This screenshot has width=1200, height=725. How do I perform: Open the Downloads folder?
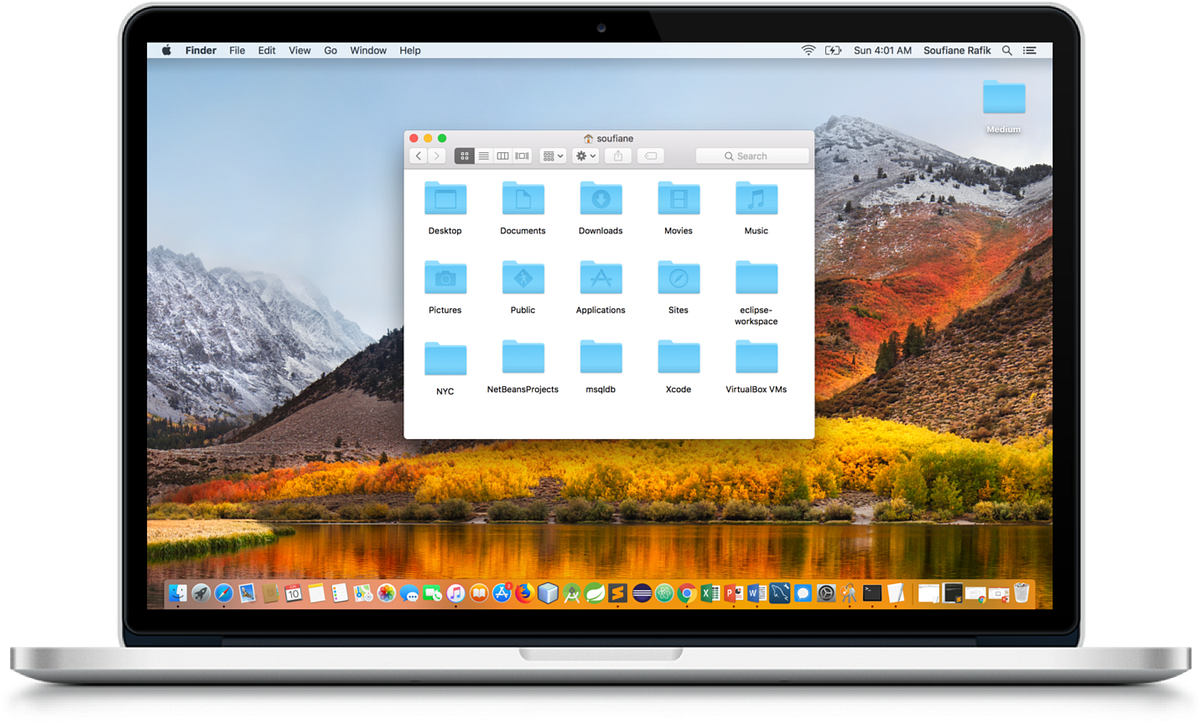click(x=600, y=200)
